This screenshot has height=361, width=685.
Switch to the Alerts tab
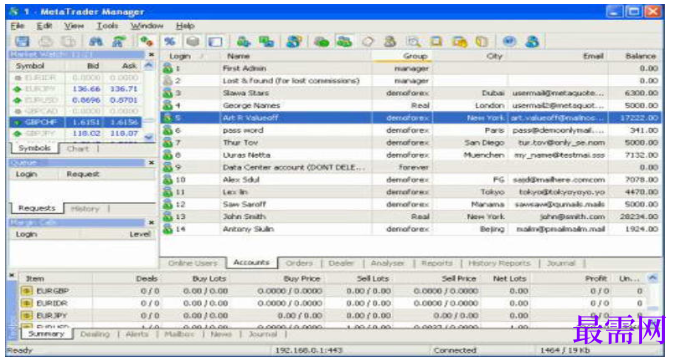(137, 334)
